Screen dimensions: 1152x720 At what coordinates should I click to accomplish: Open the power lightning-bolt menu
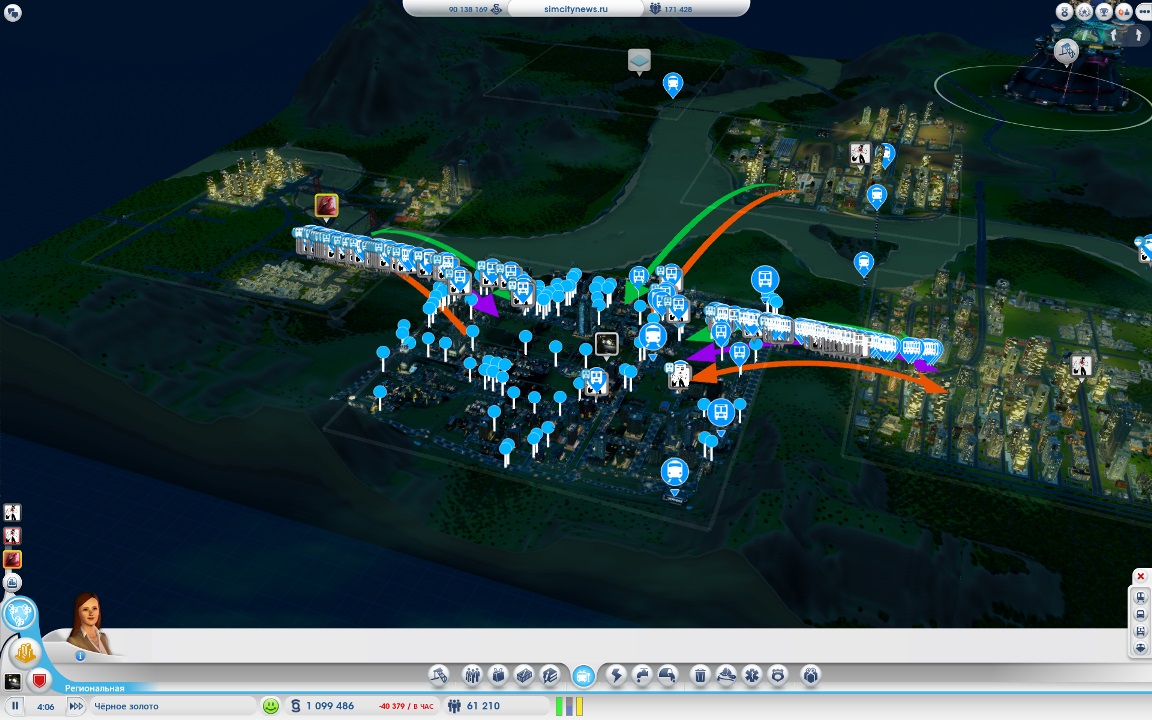(x=616, y=674)
